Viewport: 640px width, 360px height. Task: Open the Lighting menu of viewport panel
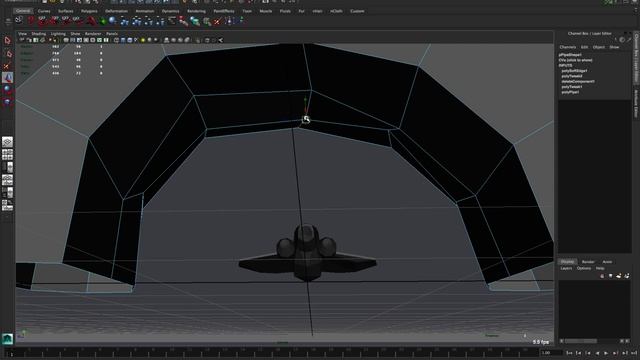58,34
